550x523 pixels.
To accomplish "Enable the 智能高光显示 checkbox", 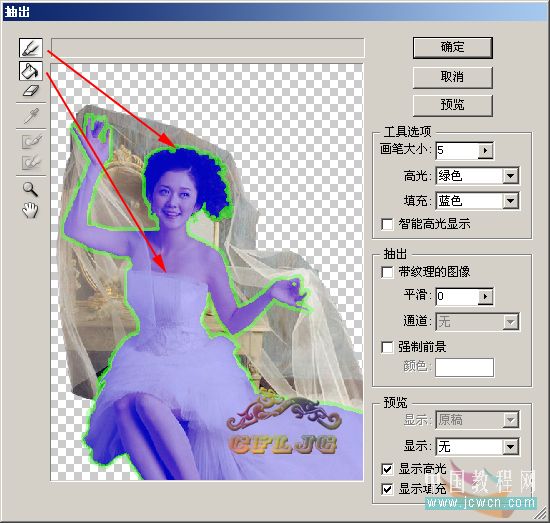I will point(387,224).
